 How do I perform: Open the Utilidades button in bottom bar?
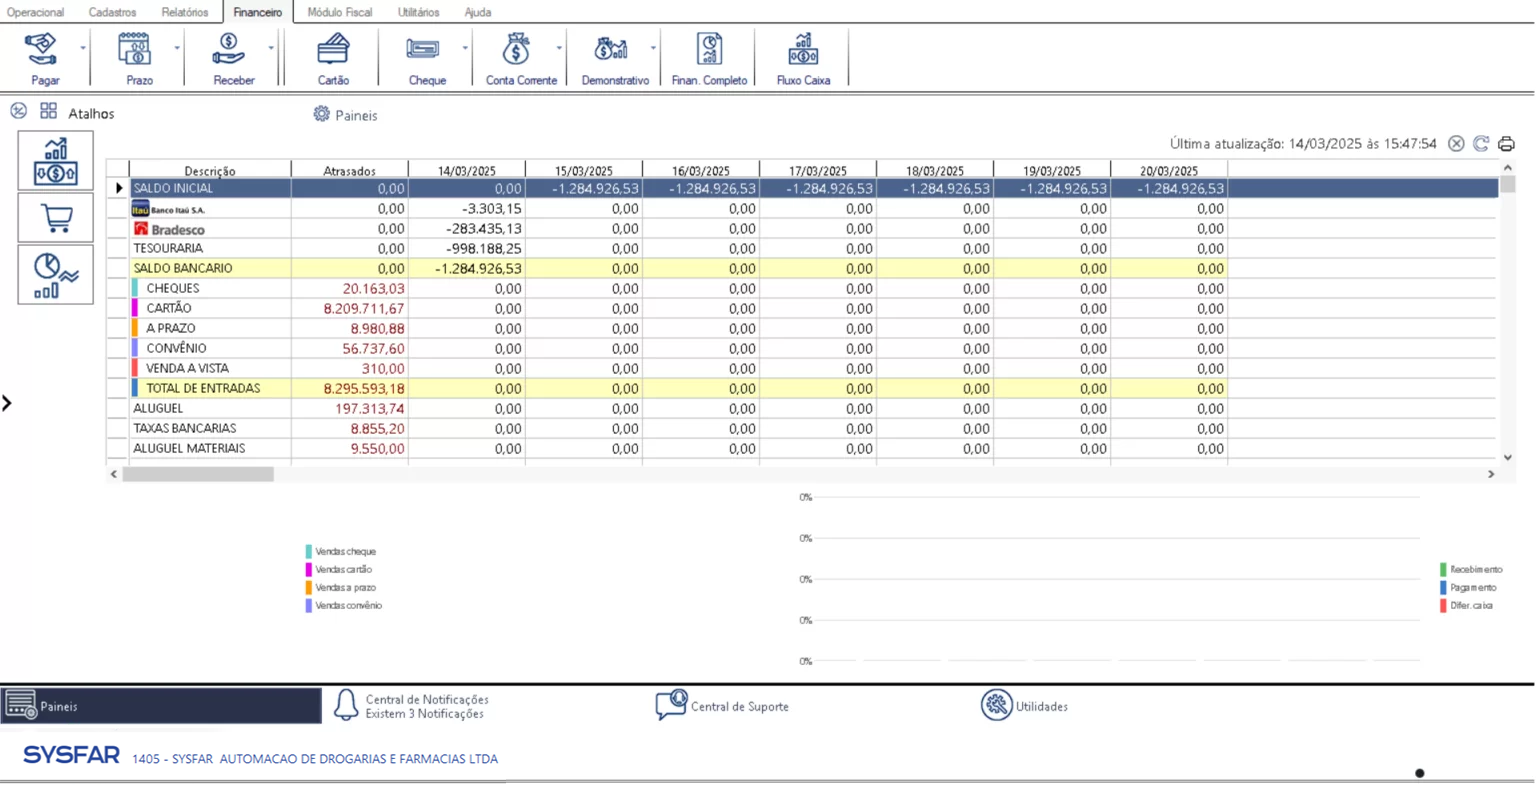coord(1025,706)
